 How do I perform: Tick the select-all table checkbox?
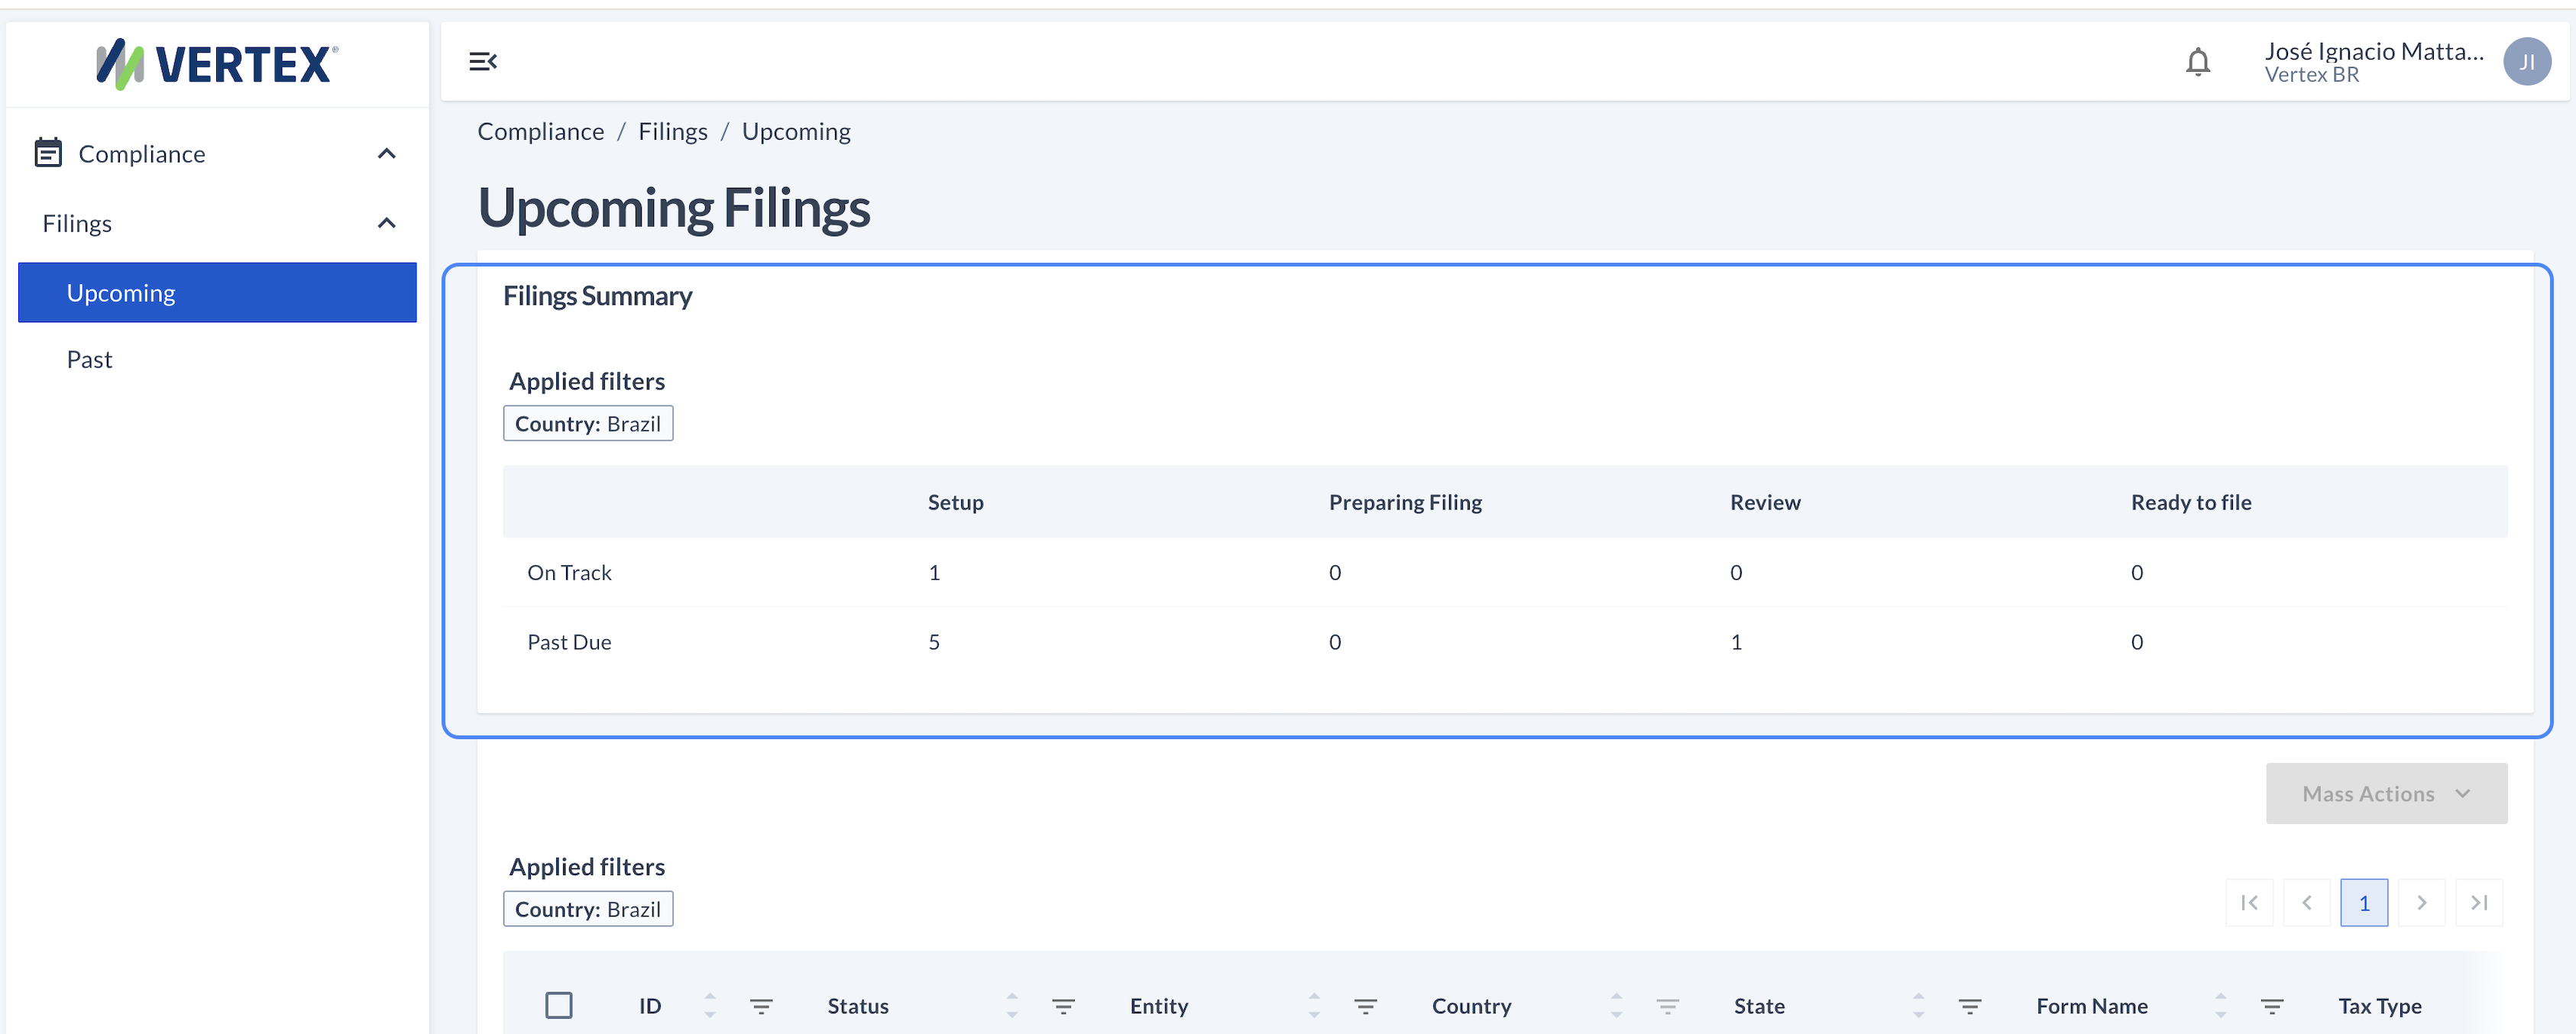(559, 1005)
